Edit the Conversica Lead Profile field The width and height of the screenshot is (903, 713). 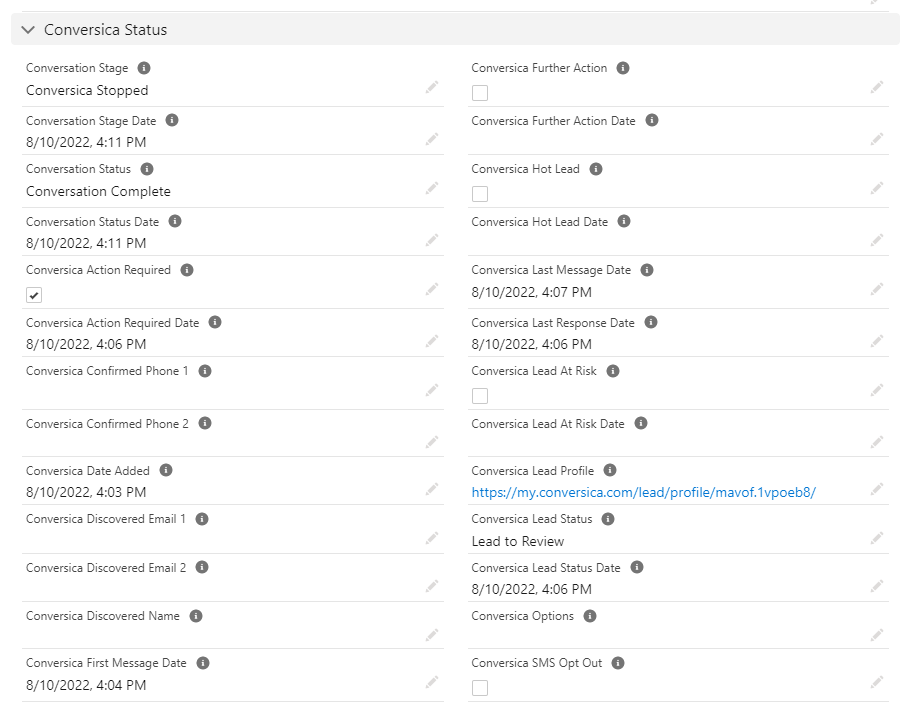tap(877, 489)
